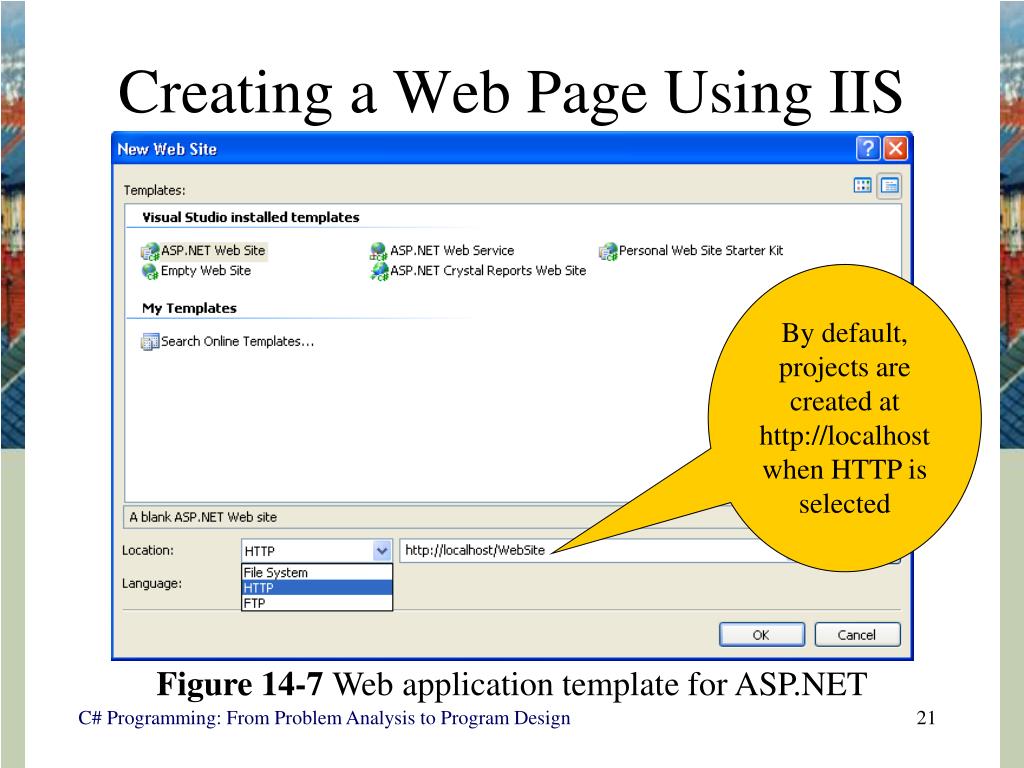Click the OK button
The height and width of the screenshot is (768, 1024).
point(761,635)
